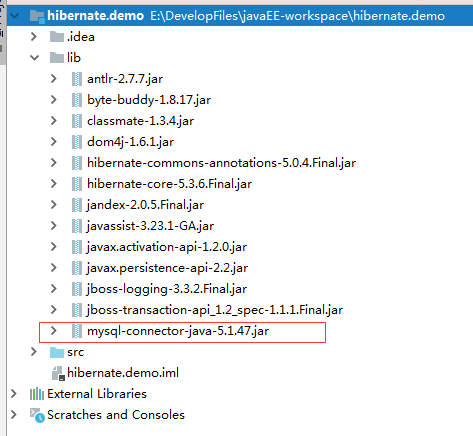Click the project path E:\DevelopFiles\javaEE-workspace text
Image resolution: width=473 pixels, height=436 pixels.
(x=297, y=16)
